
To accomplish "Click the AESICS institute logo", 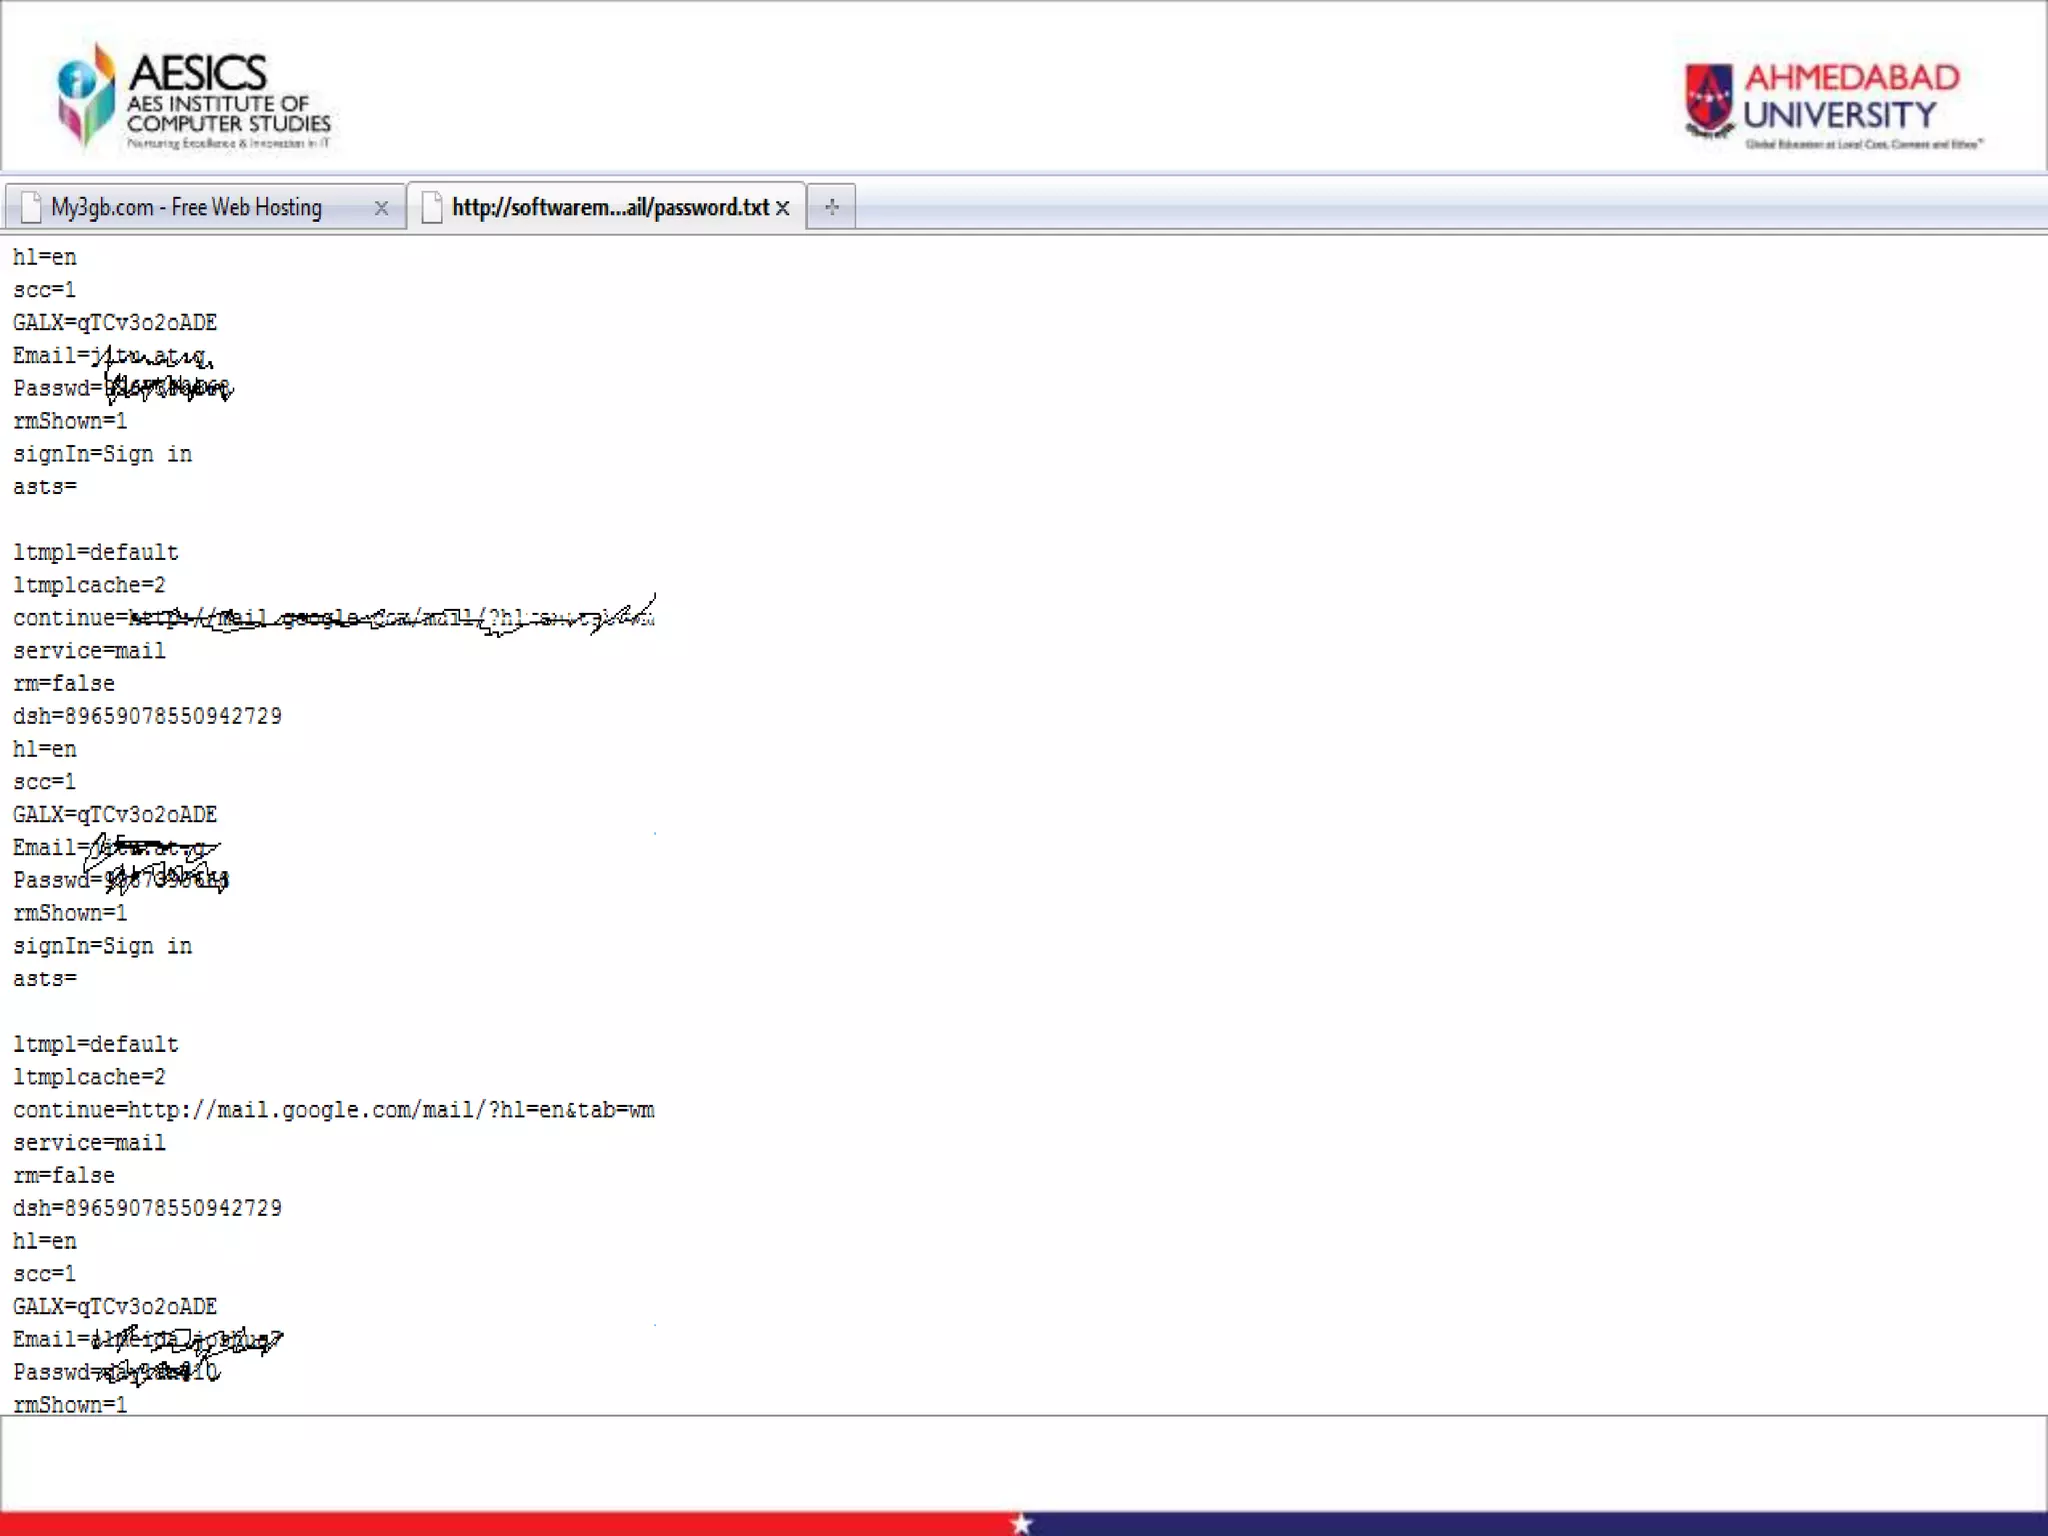I will [86, 96].
